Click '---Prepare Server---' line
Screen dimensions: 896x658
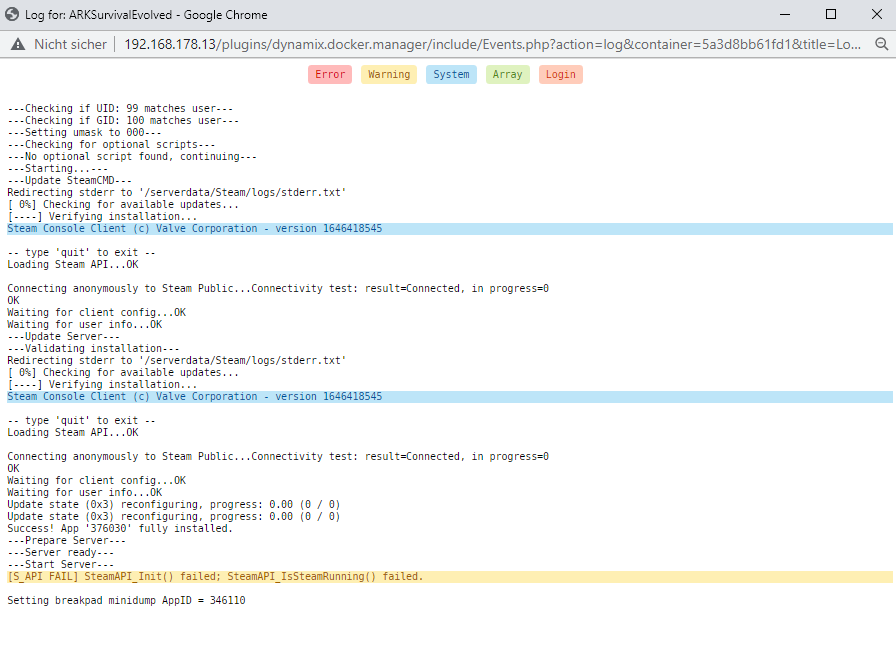(x=66, y=540)
